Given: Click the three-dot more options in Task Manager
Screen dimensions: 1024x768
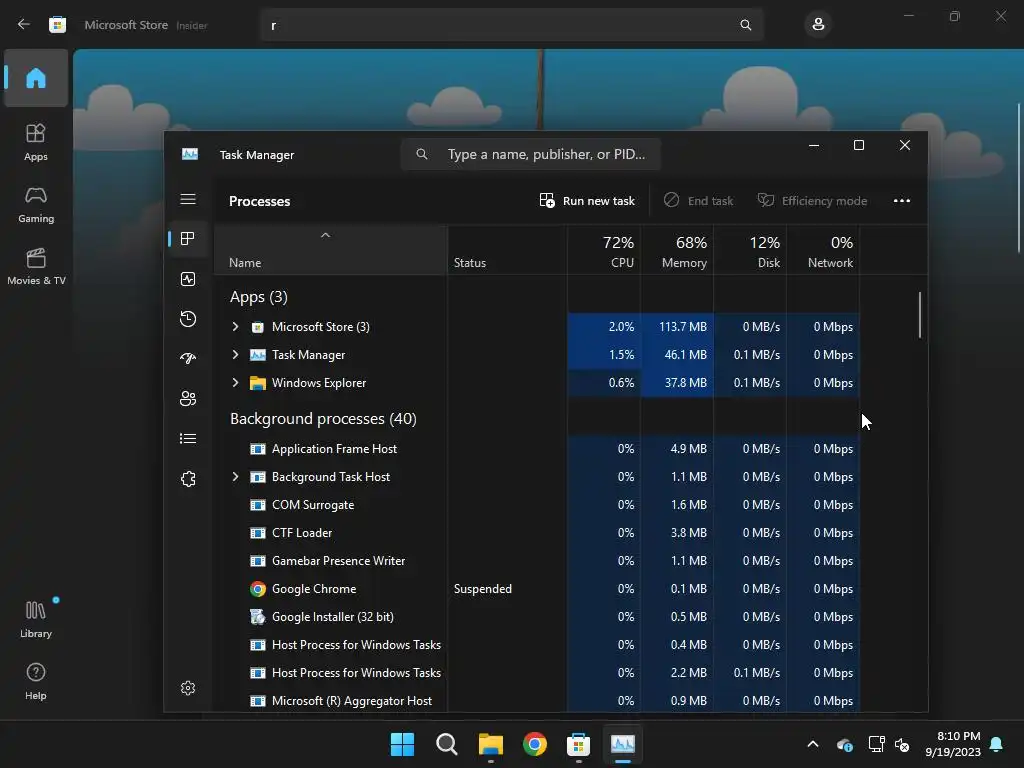Looking at the screenshot, I should click(x=901, y=200).
